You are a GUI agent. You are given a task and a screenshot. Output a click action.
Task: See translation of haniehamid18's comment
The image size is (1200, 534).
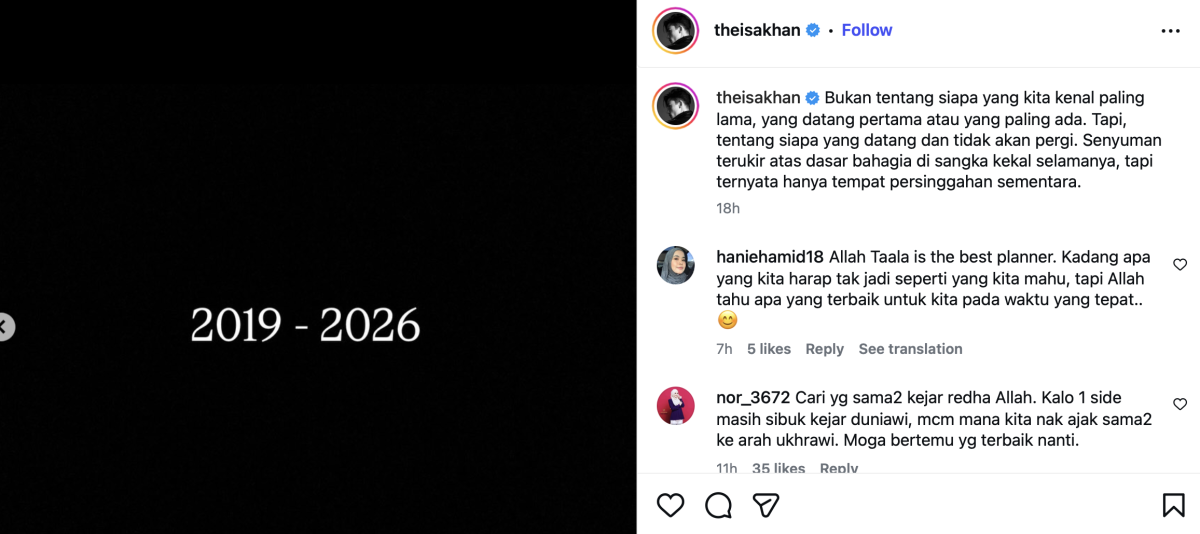click(910, 349)
